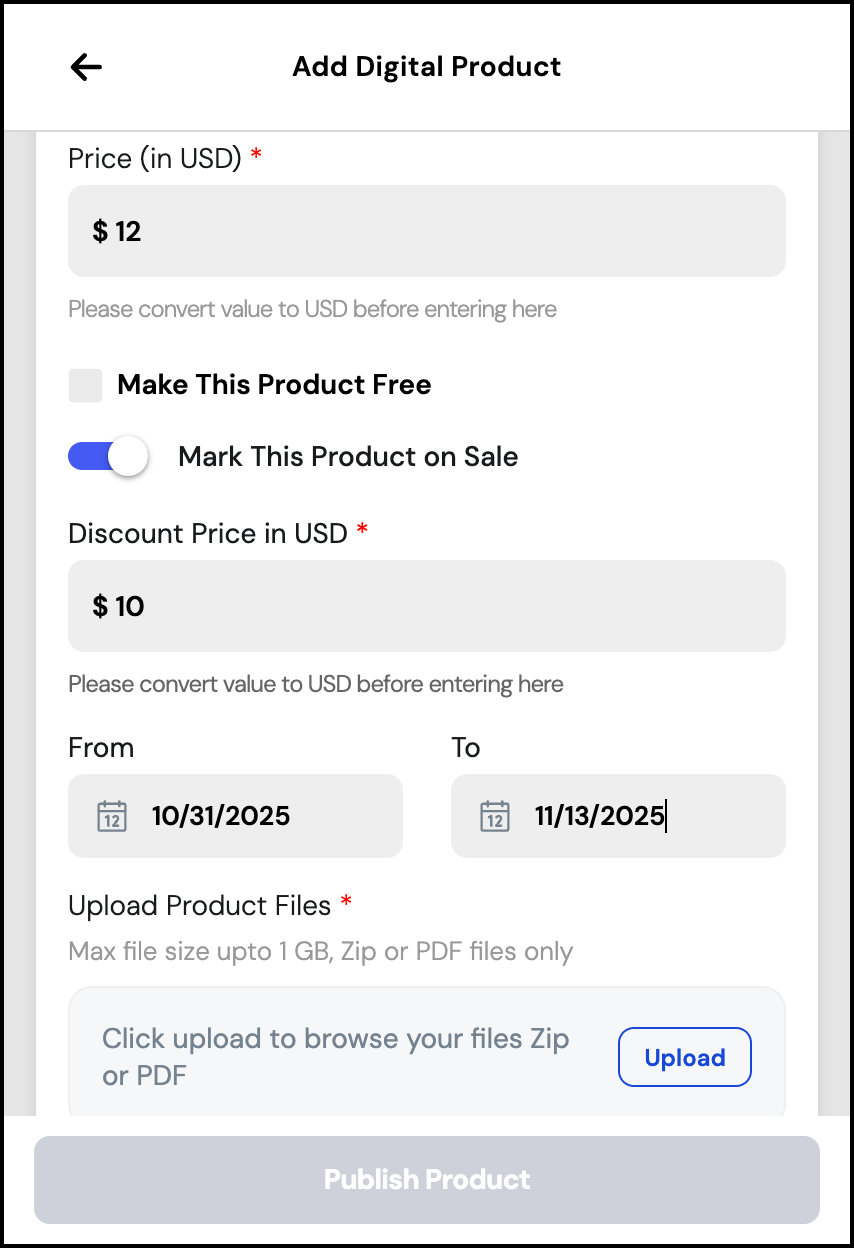Click the Discount Price in USD label
Screen dimensions: 854x1248
pos(208,533)
